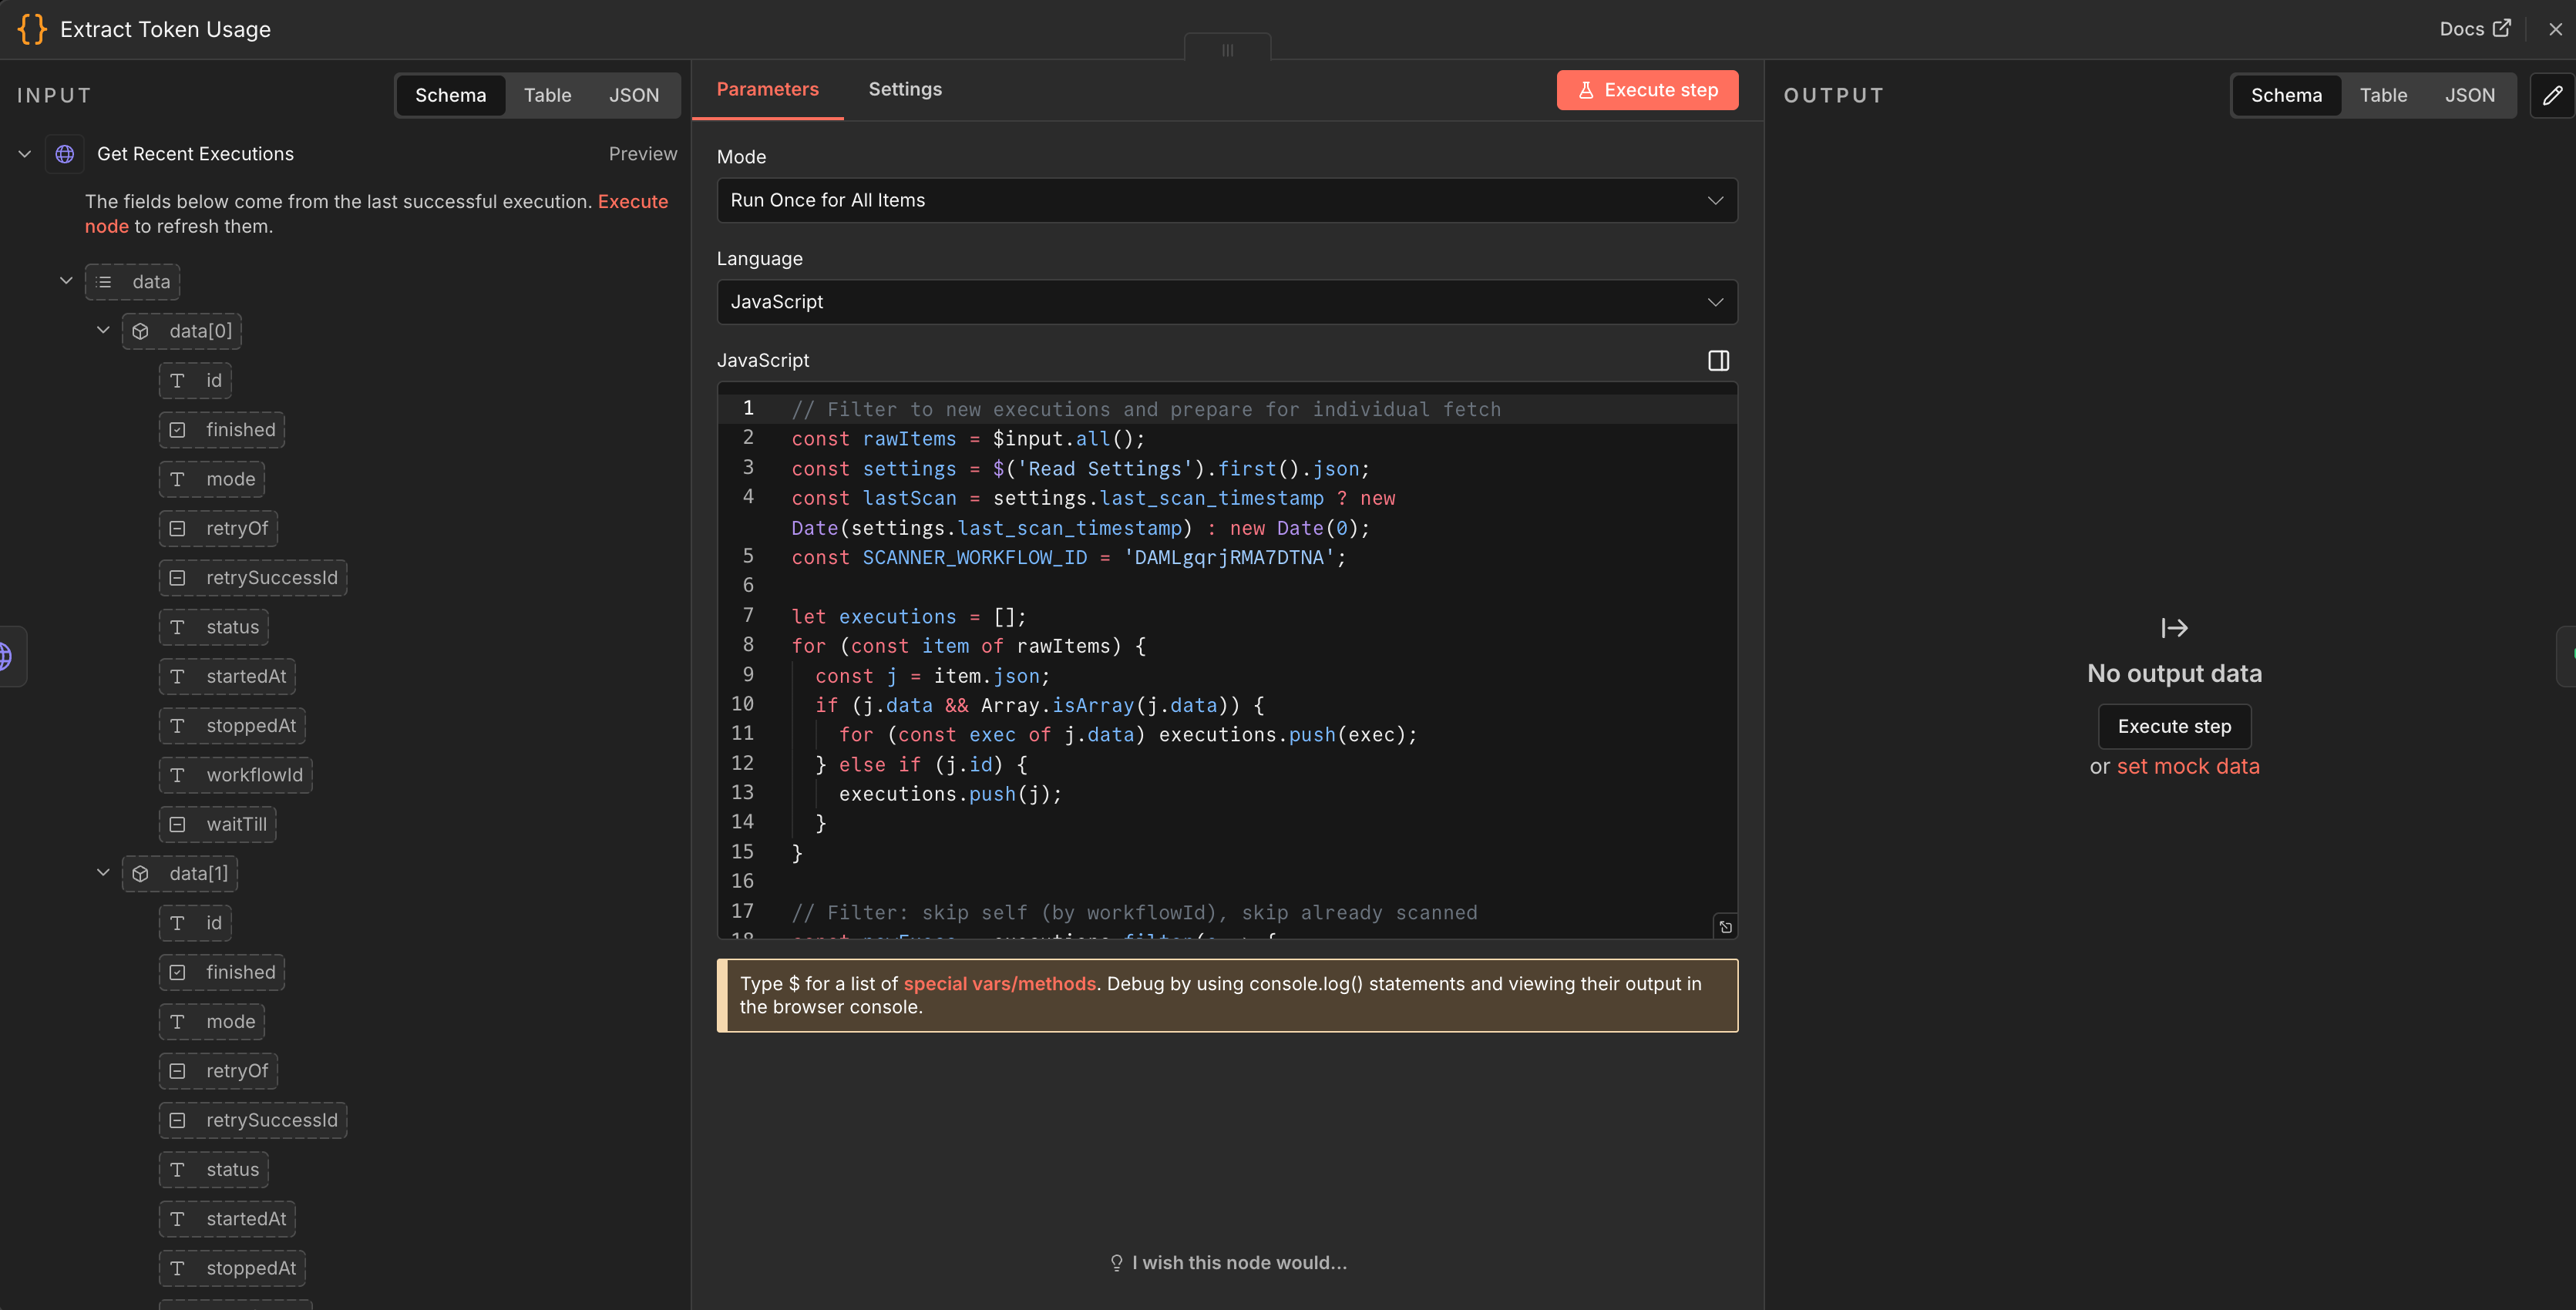Switch input view to JSON

(634, 95)
